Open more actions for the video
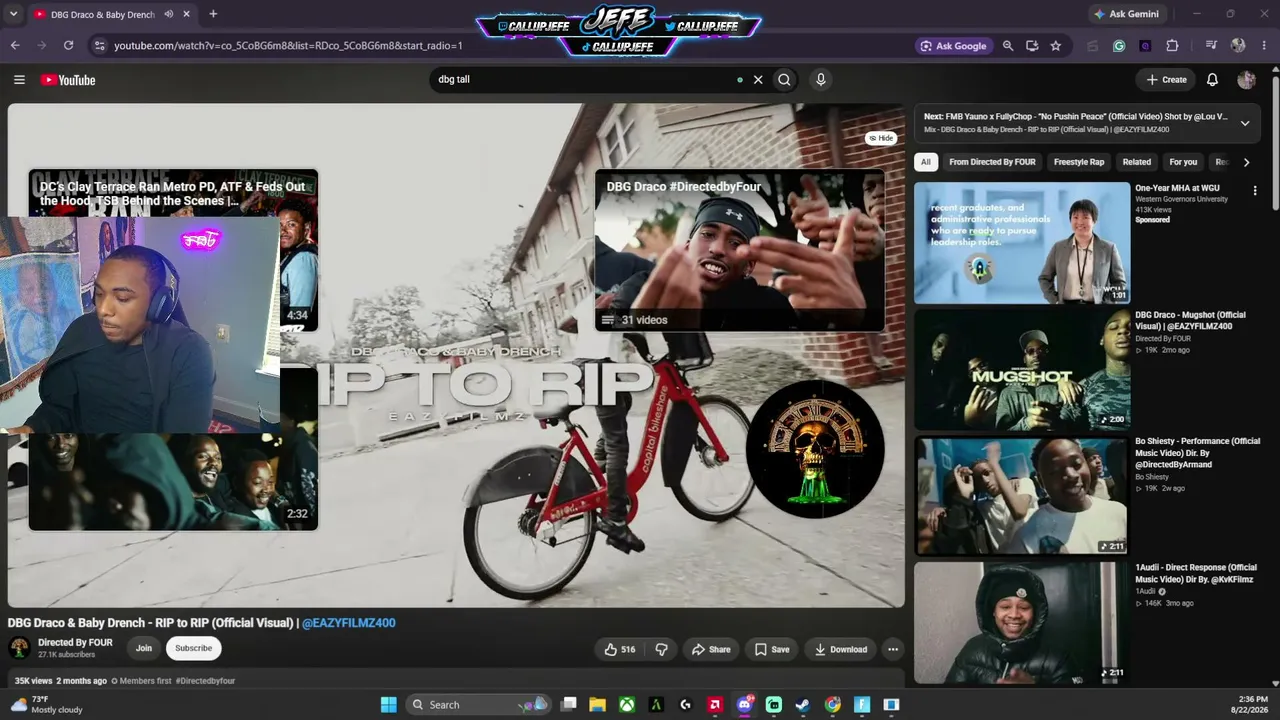The width and height of the screenshot is (1280, 720). coord(893,649)
